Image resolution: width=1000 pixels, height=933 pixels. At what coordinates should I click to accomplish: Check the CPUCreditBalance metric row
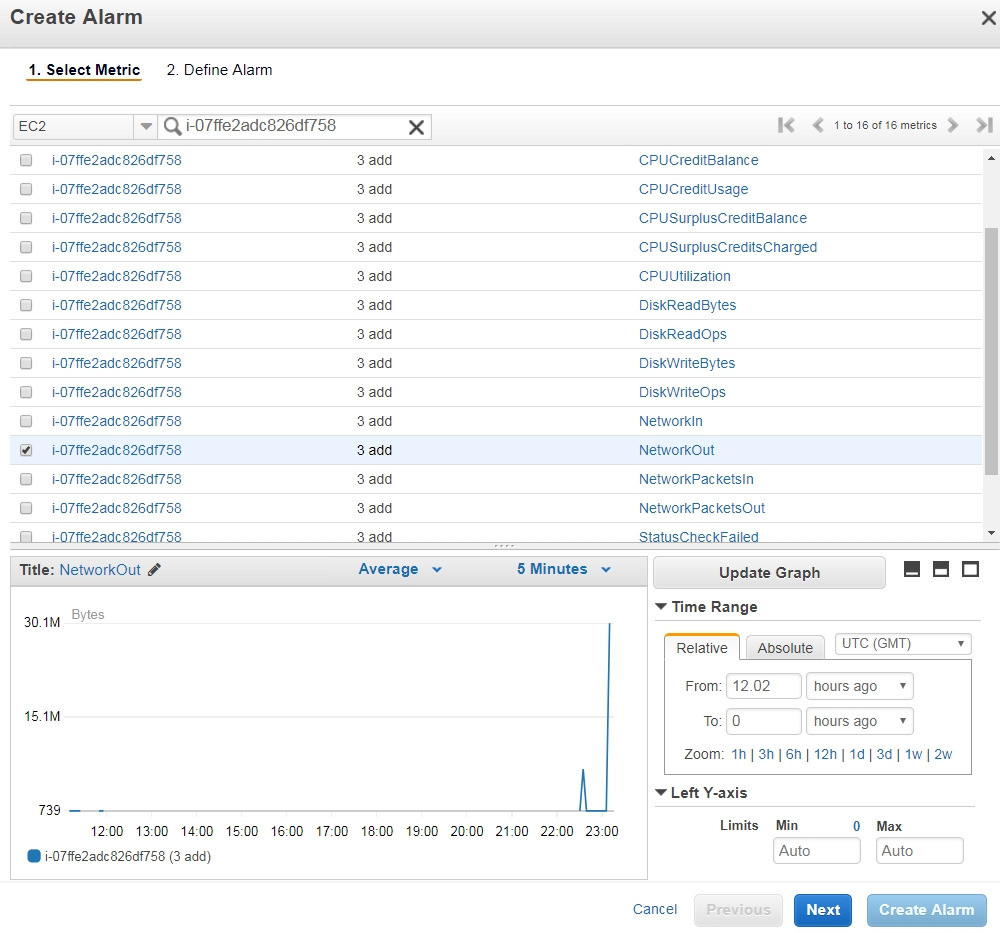[x=26, y=160]
